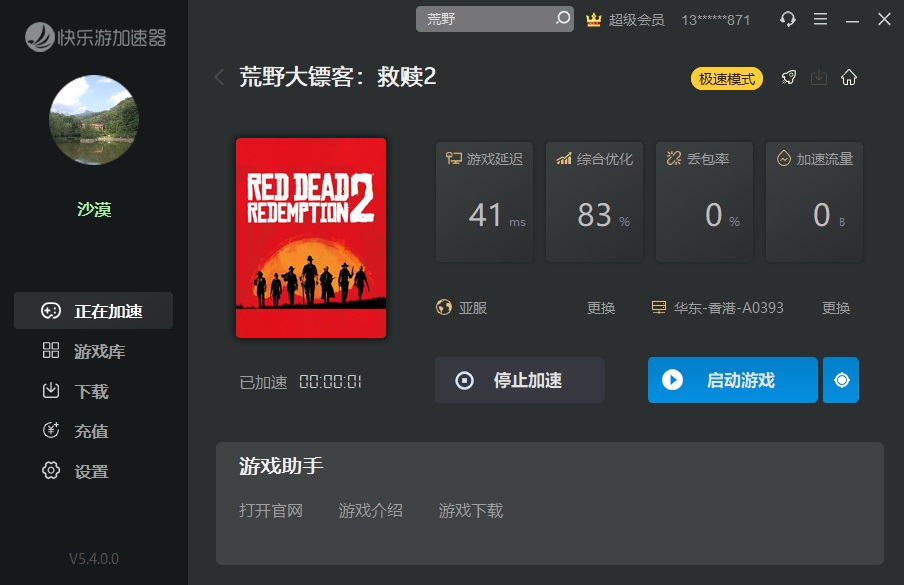Viewport: 904px width, 585px height.
Task: Open the 超级会员 crown badge
Action: (625, 20)
